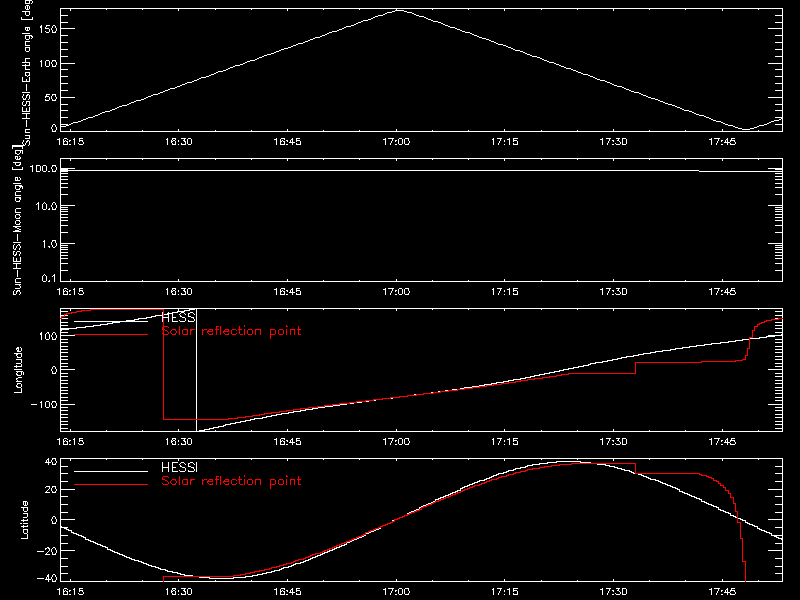Image resolution: width=800 pixels, height=600 pixels.
Task: Click red legend line sample in Latitude plot
Action: pos(111,484)
